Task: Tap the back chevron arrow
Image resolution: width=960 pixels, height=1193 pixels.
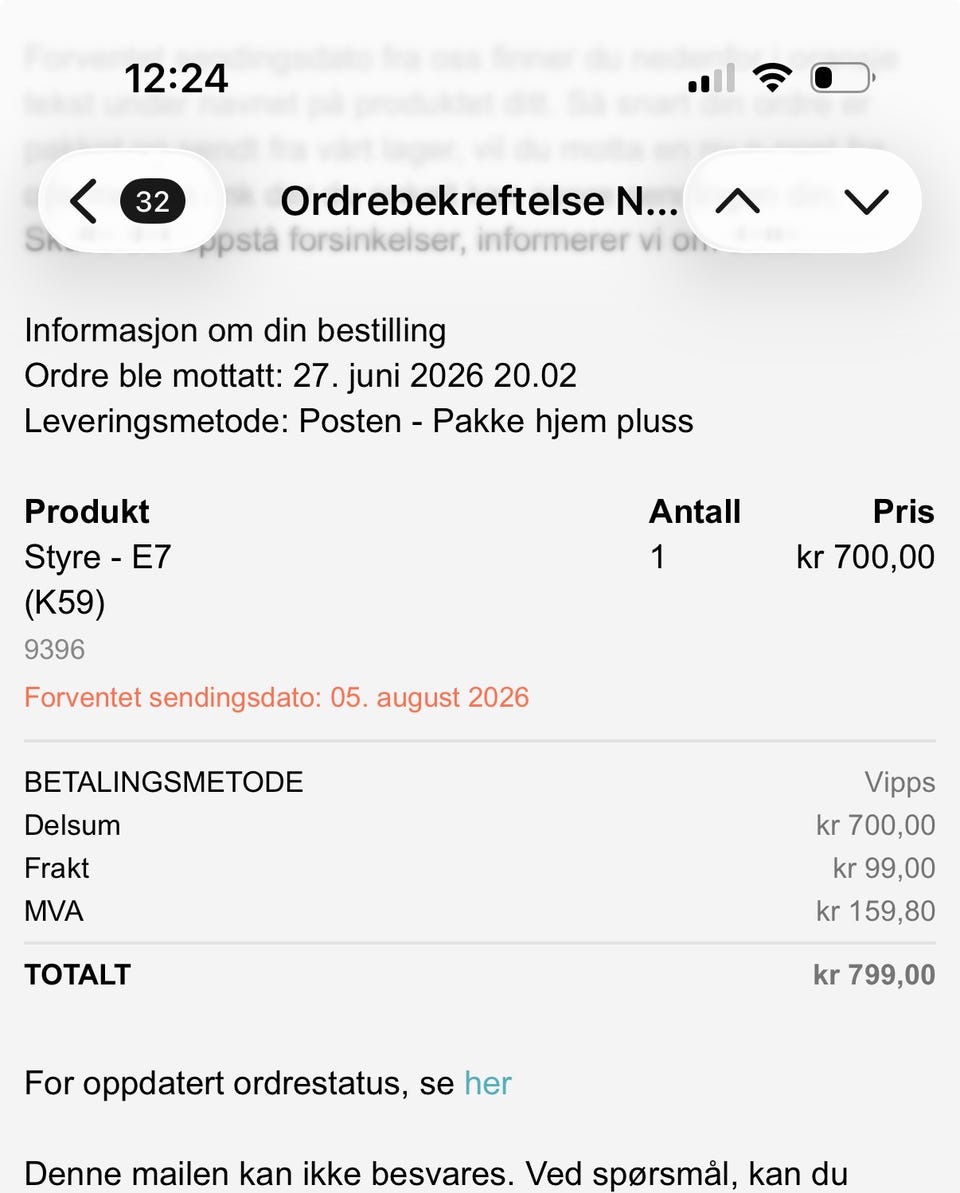Action: 83,202
